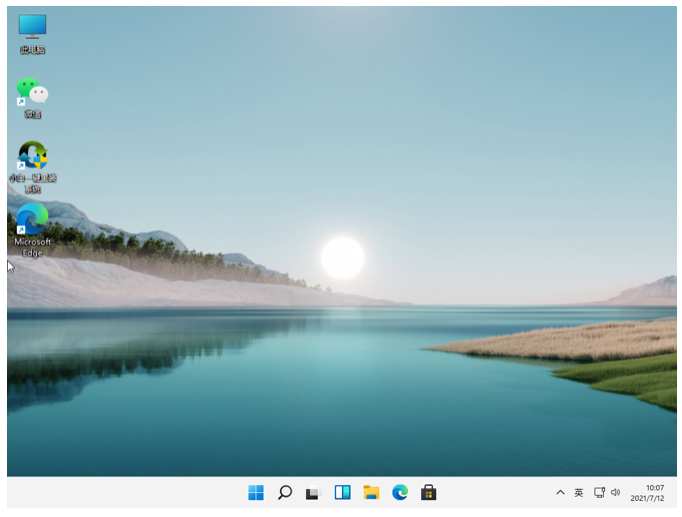Open Microsoft Store from taskbar
The image size is (682, 517).
tap(428, 493)
